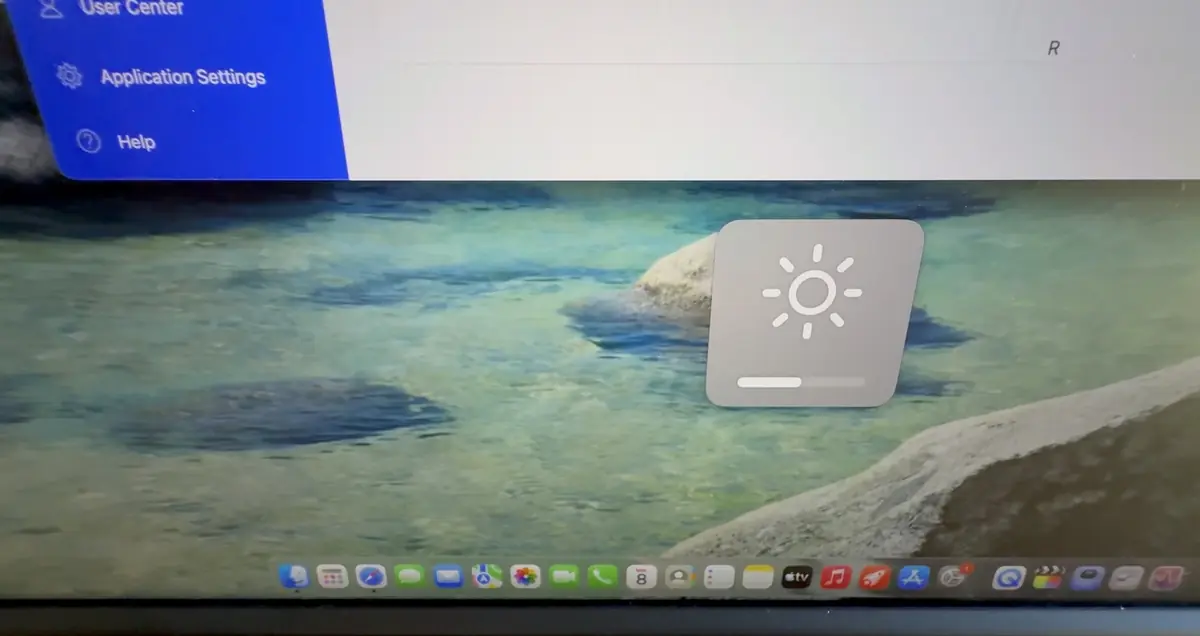Screen dimensions: 1200x636
Task: Open Application Settings in the blue sidebar
Action: (182, 77)
